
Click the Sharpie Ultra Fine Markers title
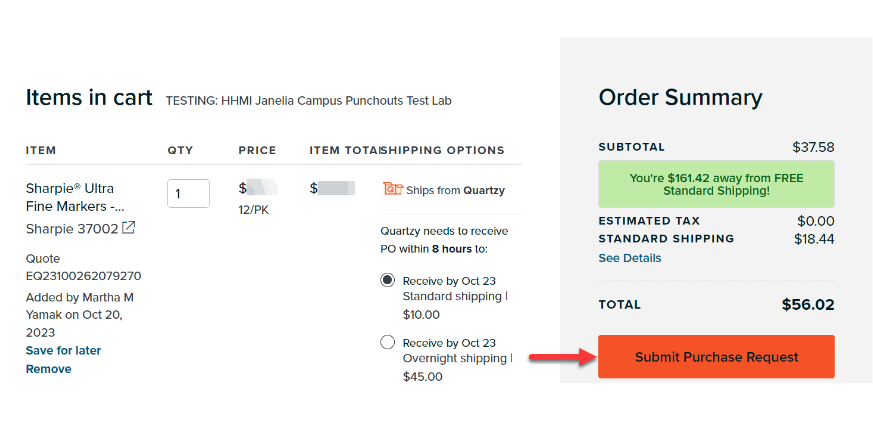pos(75,198)
